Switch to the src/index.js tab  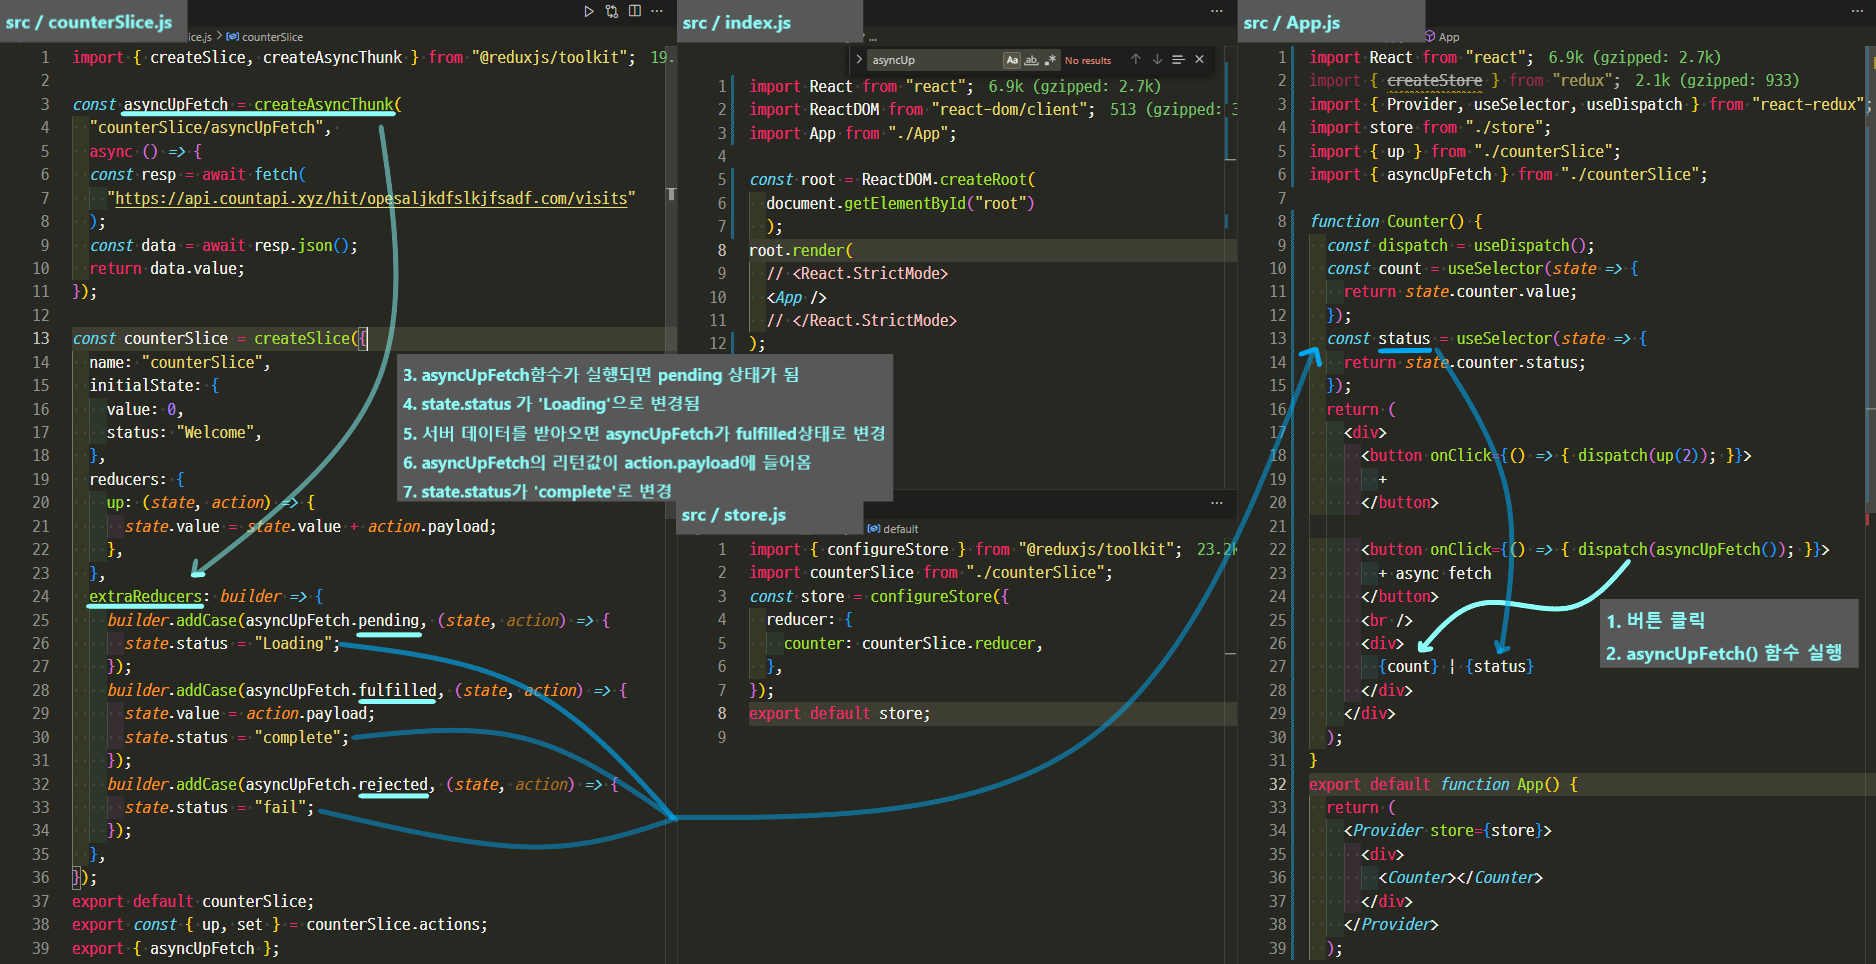[737, 20]
